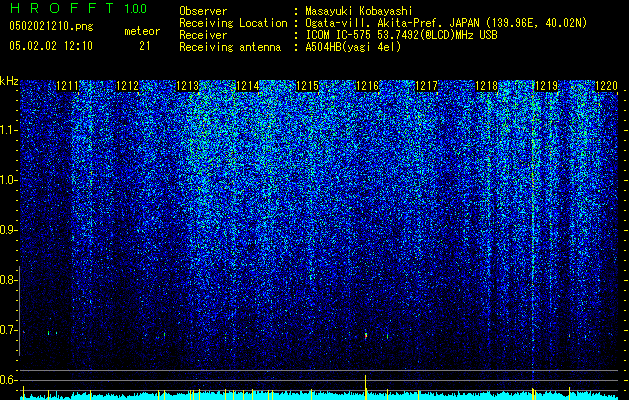Click the 1.1 frequency axis label
The height and width of the screenshot is (400, 629).
coord(8,130)
